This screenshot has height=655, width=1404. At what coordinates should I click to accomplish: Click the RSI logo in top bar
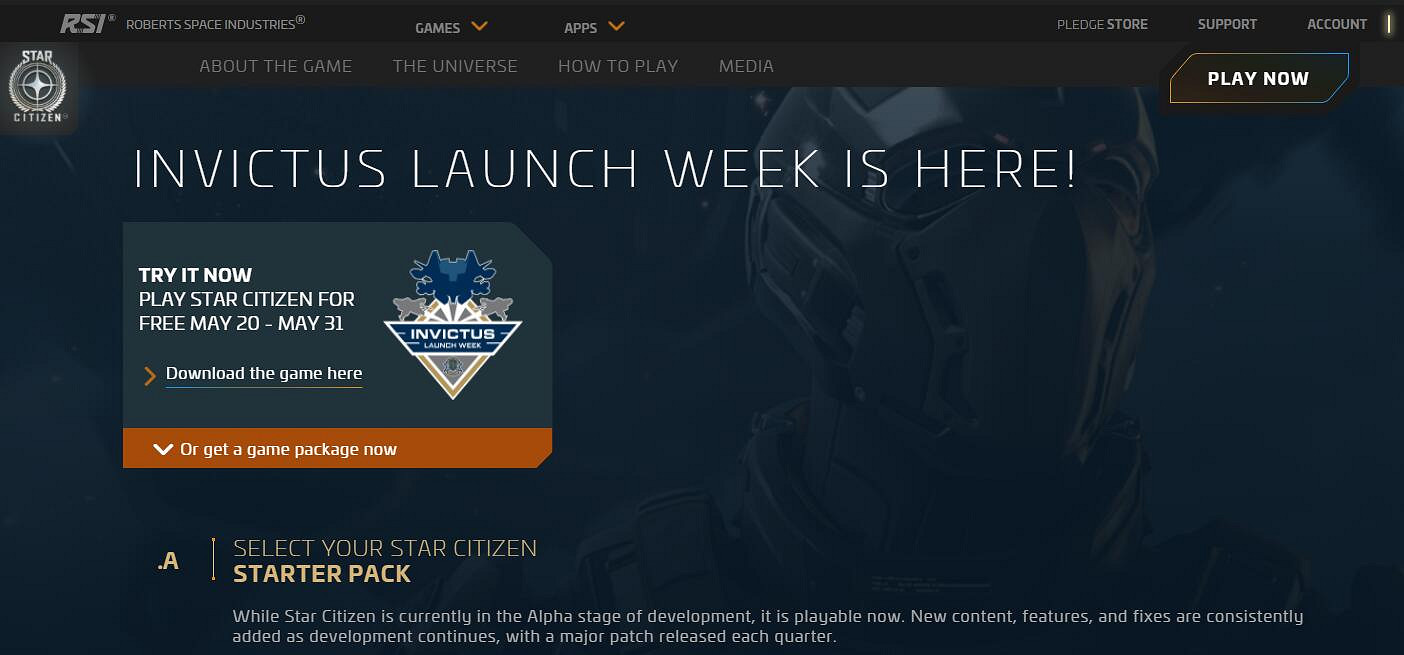(87, 23)
